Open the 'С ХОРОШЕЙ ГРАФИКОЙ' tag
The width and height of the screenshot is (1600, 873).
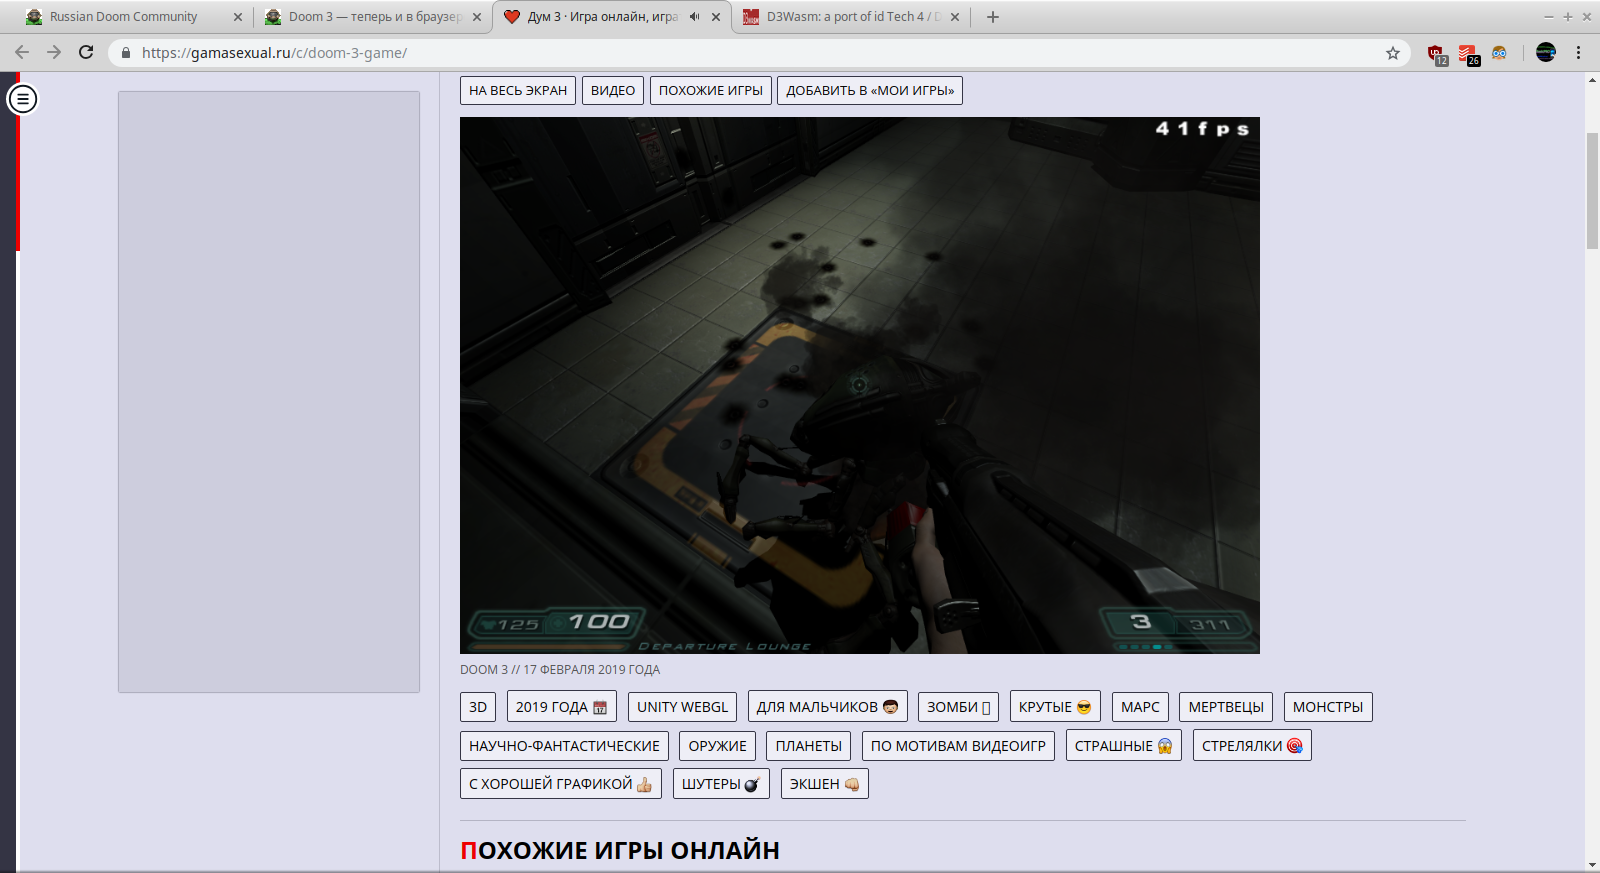[561, 784]
